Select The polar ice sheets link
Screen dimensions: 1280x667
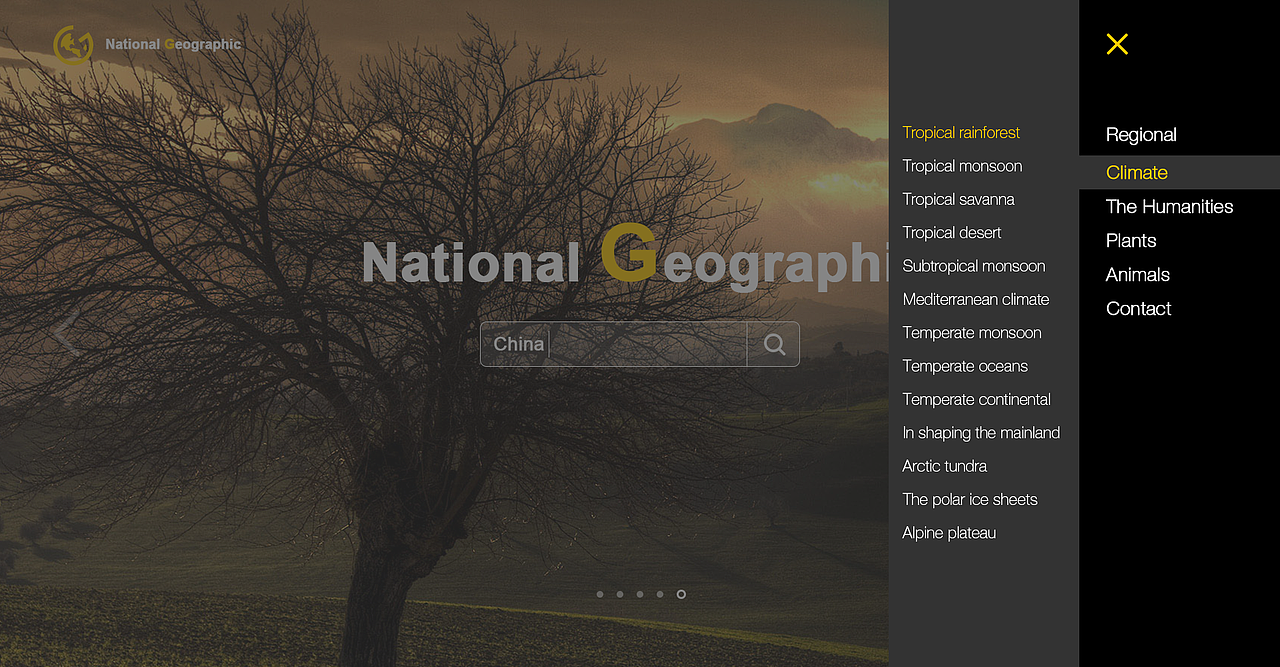click(970, 500)
